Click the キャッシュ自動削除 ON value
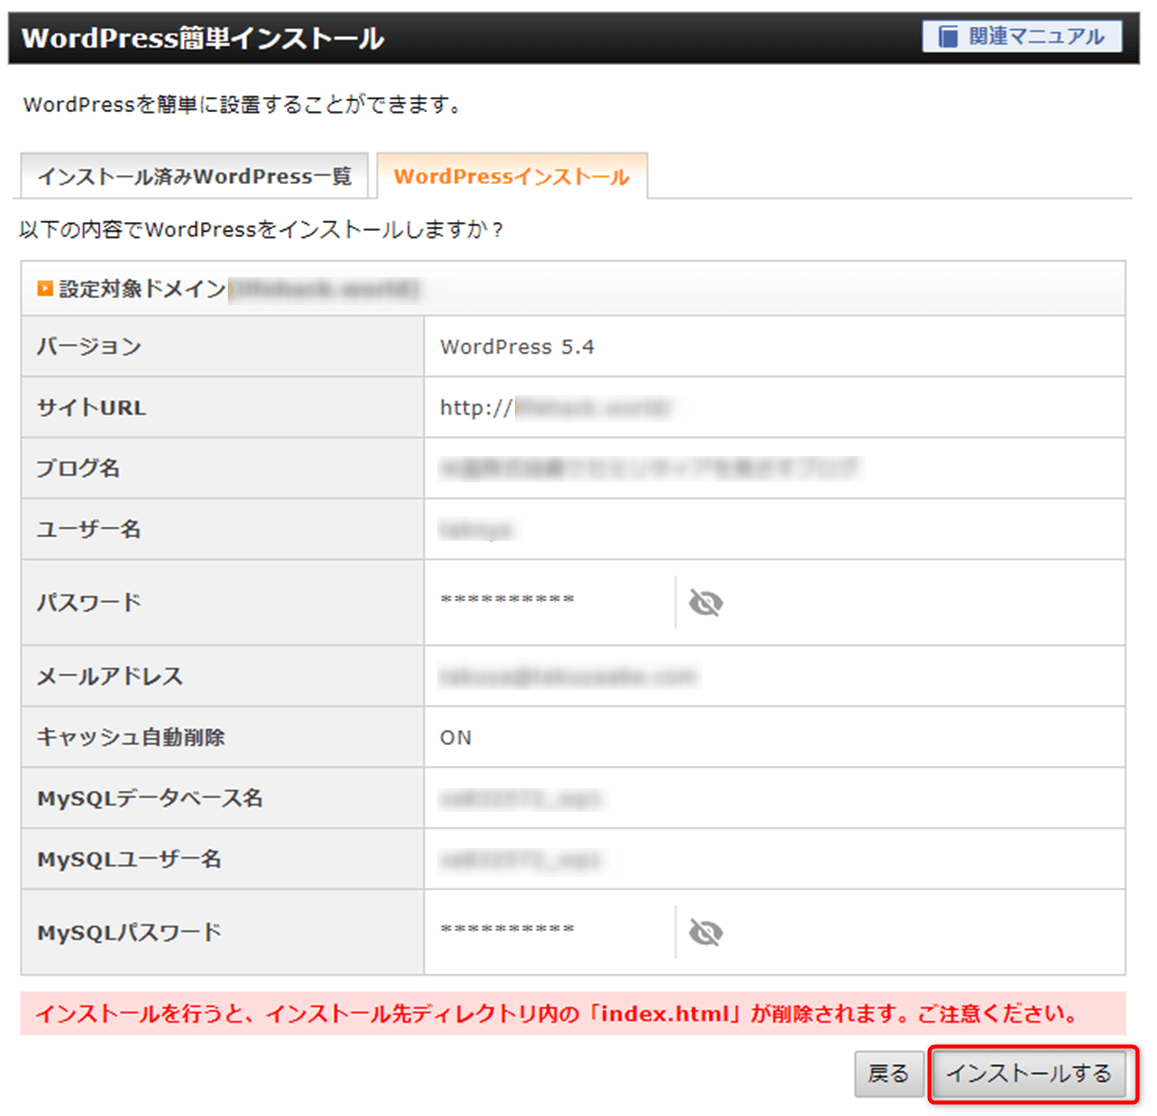Screen dimensions: 1157x1116 (x=455, y=737)
